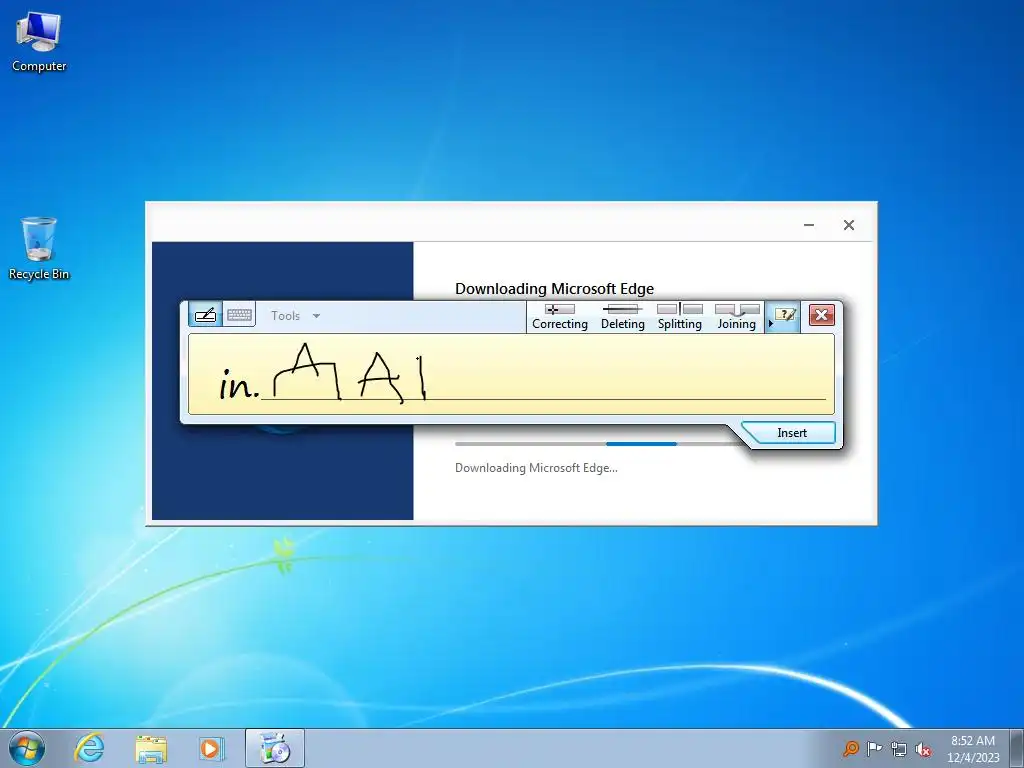Click the muted volume tray icon

(x=923, y=749)
